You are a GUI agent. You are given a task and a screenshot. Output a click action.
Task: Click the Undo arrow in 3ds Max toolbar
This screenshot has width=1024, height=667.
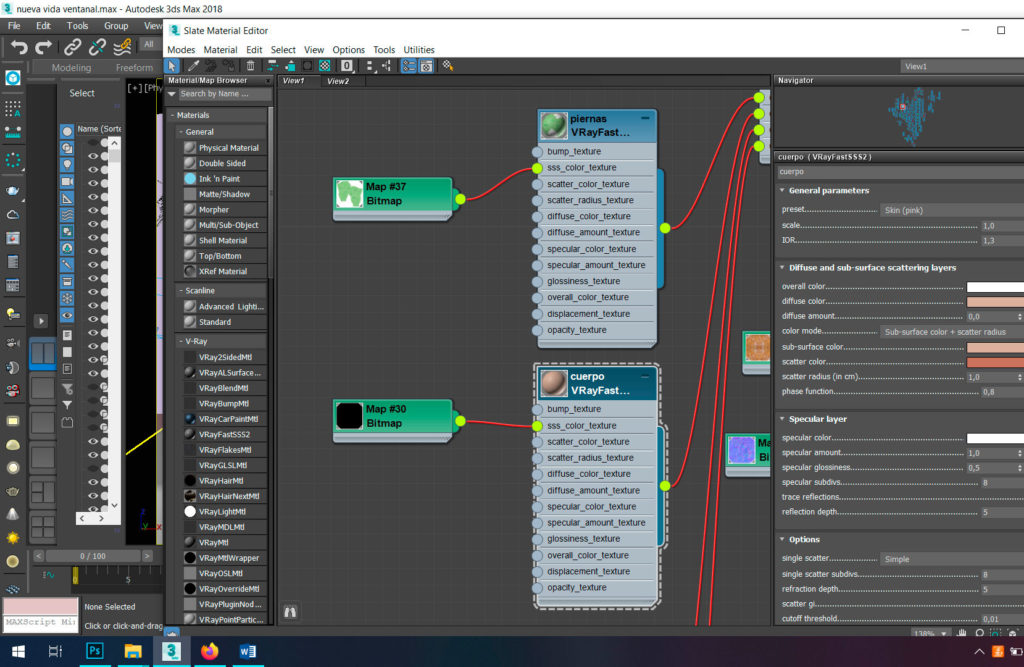pyautogui.click(x=17, y=47)
